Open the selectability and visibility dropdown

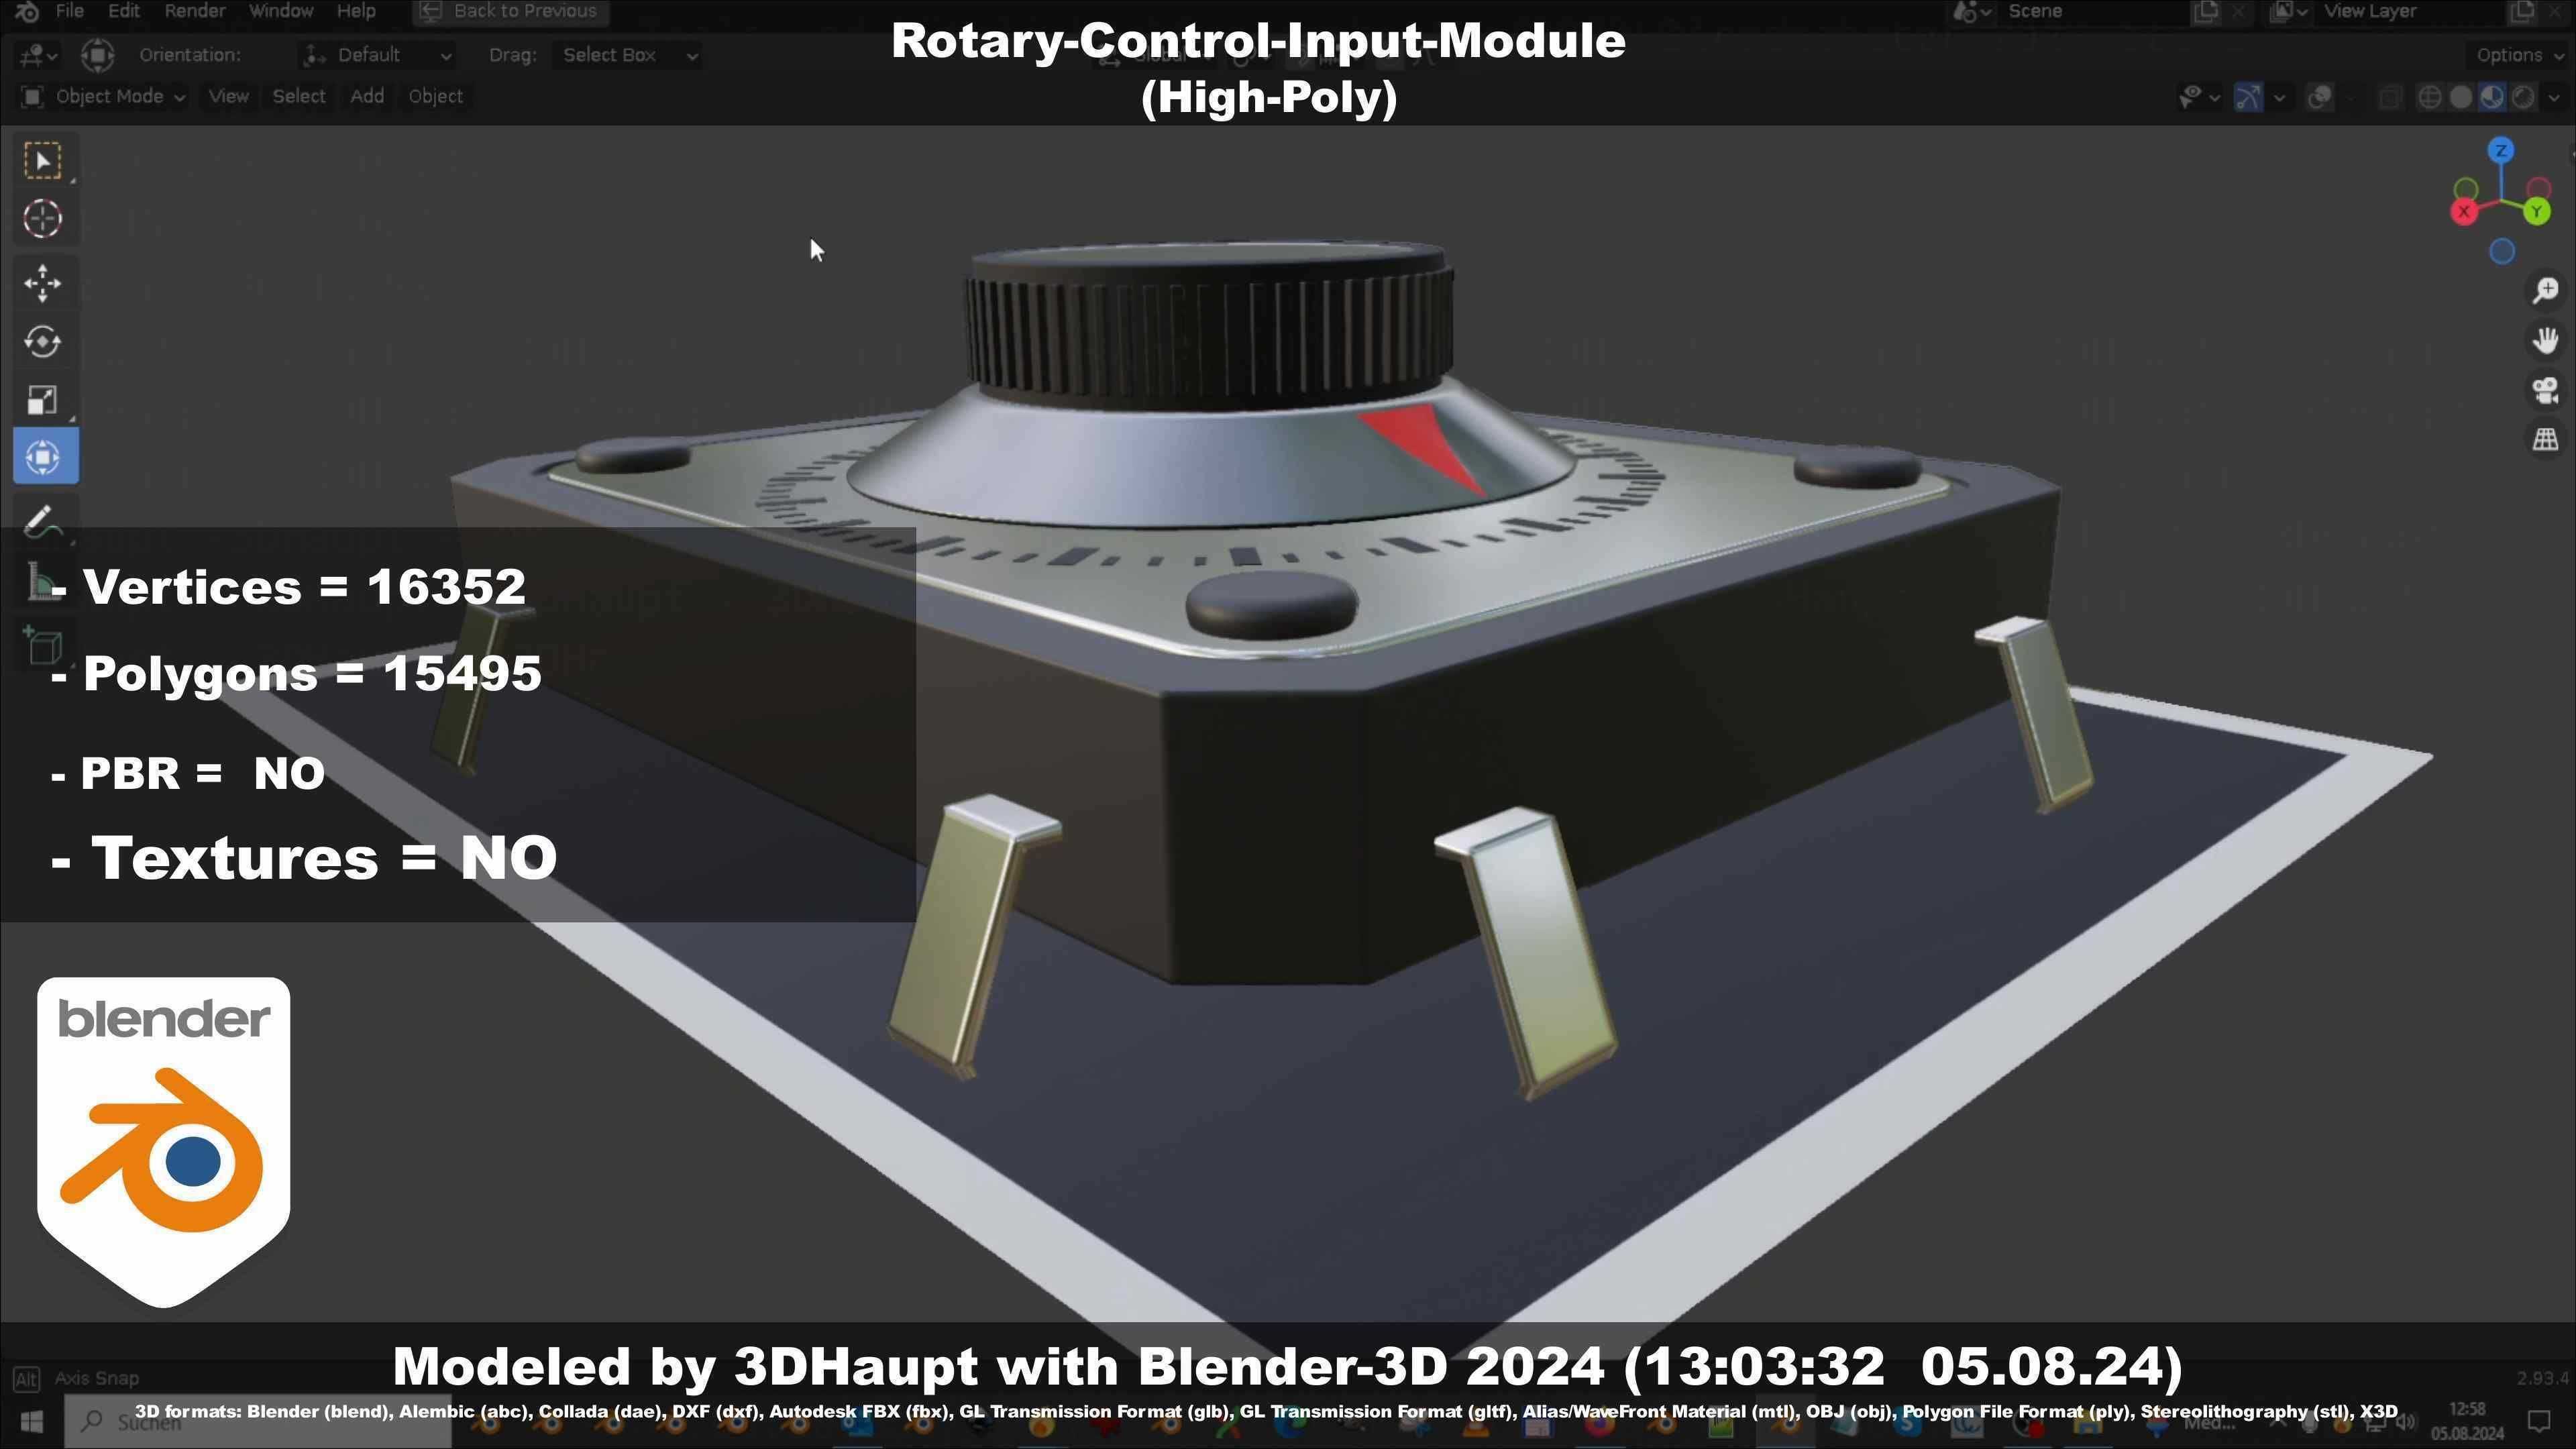pyautogui.click(x=2199, y=97)
